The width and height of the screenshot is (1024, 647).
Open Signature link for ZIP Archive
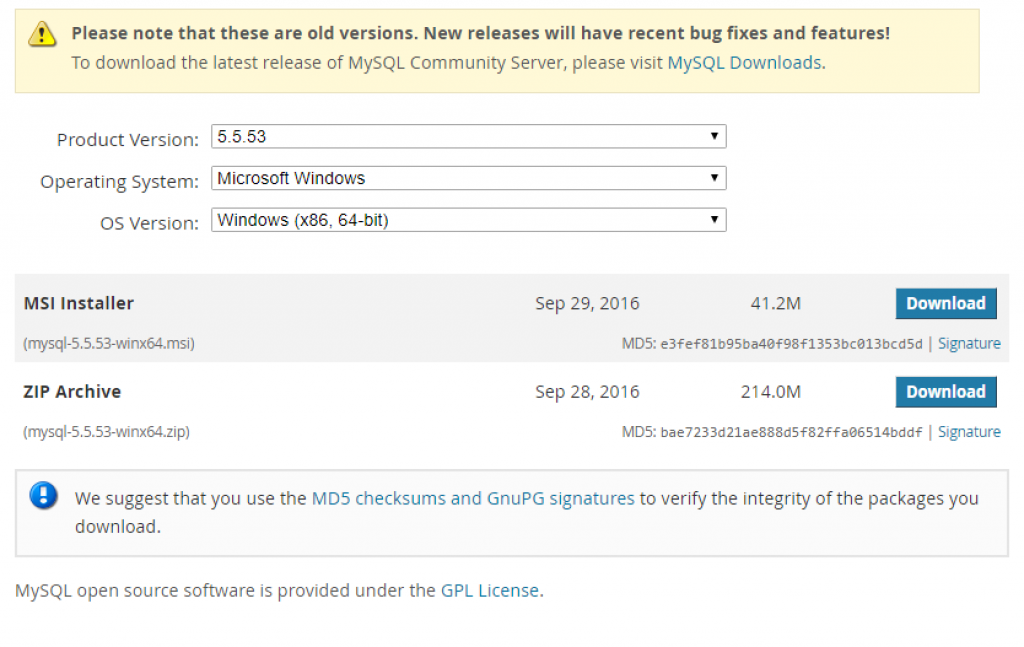click(x=968, y=432)
